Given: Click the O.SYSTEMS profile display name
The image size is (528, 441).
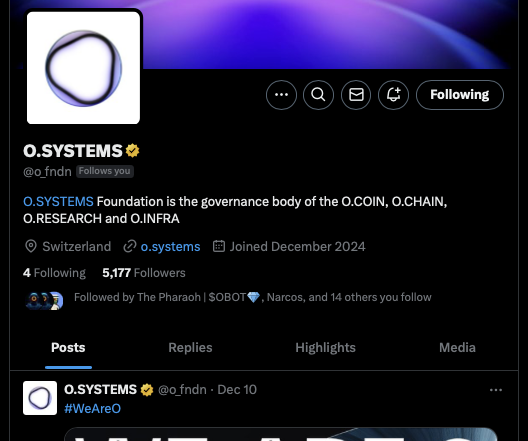Looking at the screenshot, I should click(73, 150).
